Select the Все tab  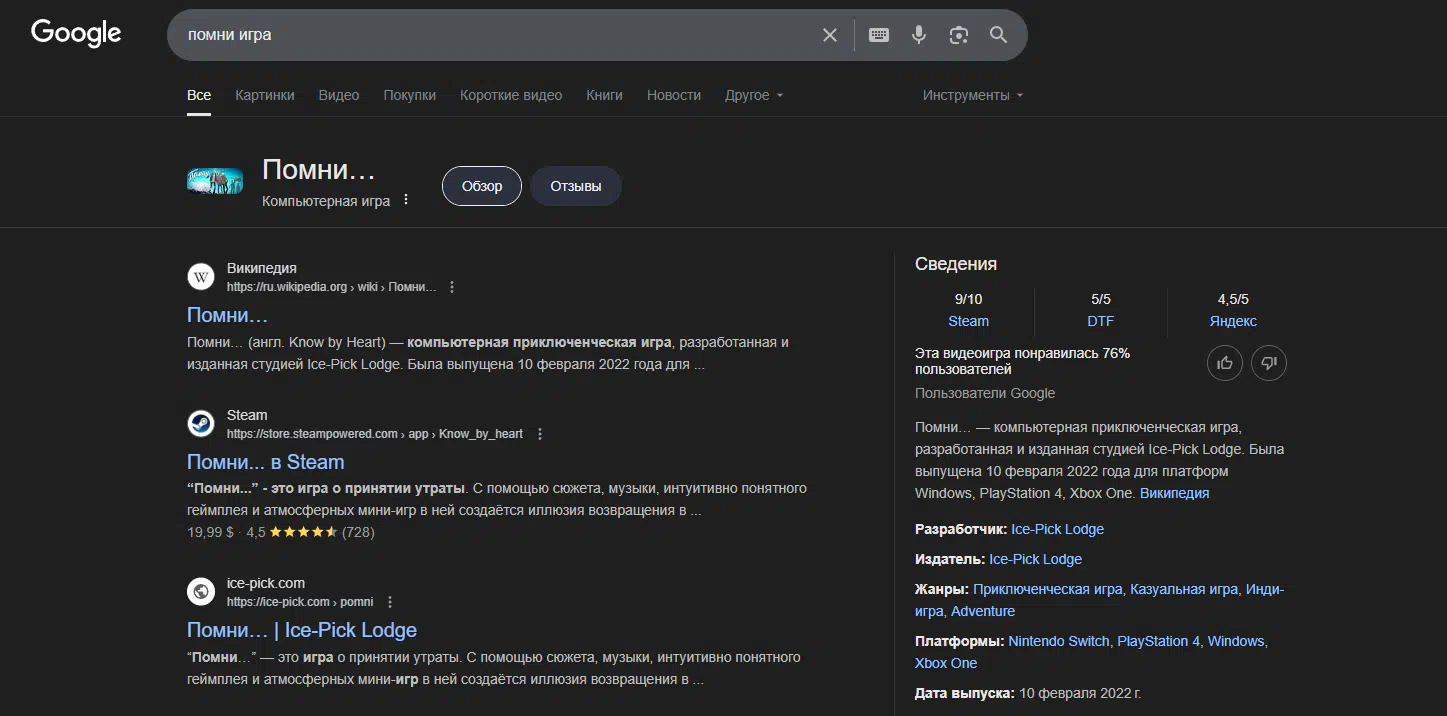click(199, 95)
